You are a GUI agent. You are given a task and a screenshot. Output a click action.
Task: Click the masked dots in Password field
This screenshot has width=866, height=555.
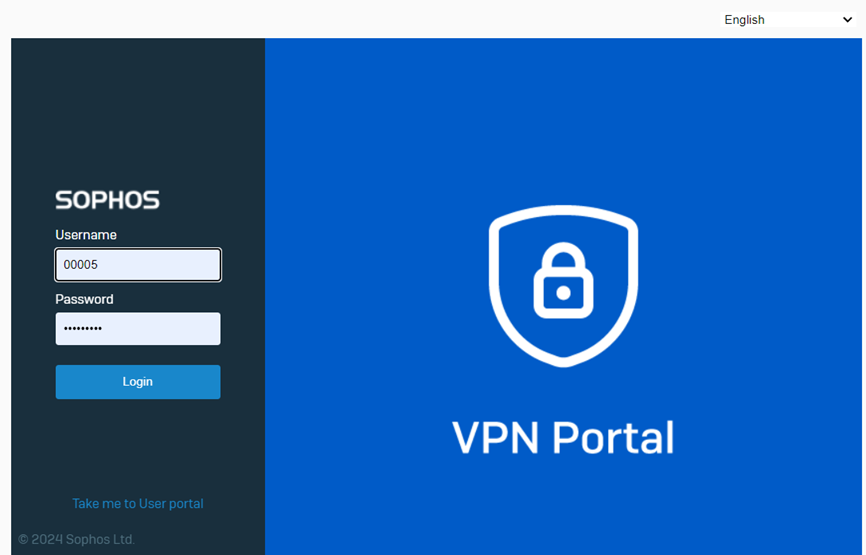[x=83, y=329]
